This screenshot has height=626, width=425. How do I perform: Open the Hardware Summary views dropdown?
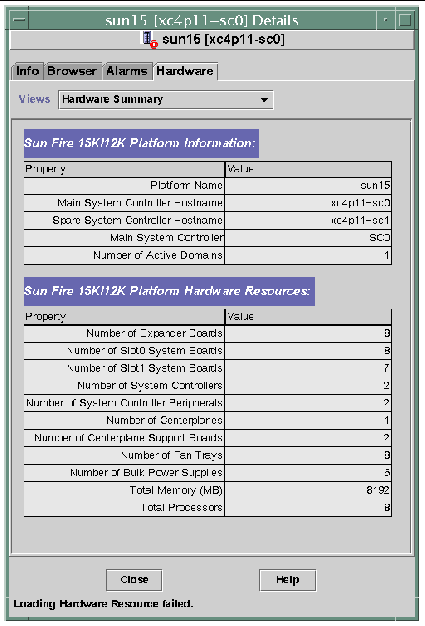point(166,99)
